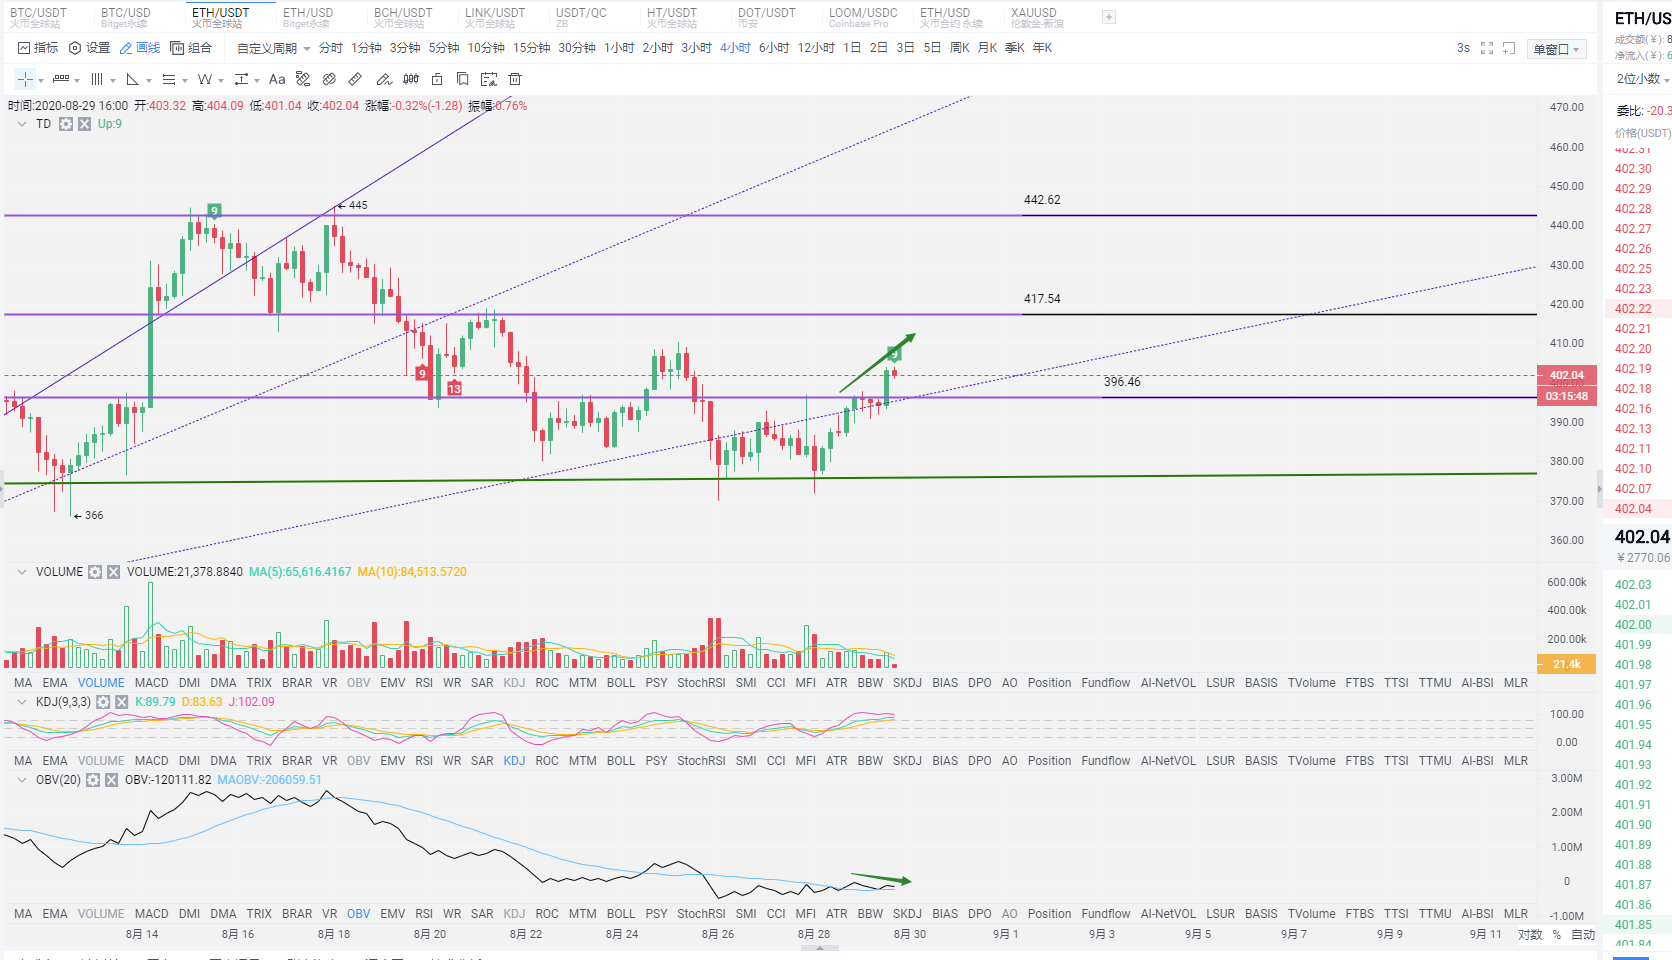The width and height of the screenshot is (1672, 960).
Task: Close the VOLUME indicator panel
Action: click(x=113, y=572)
